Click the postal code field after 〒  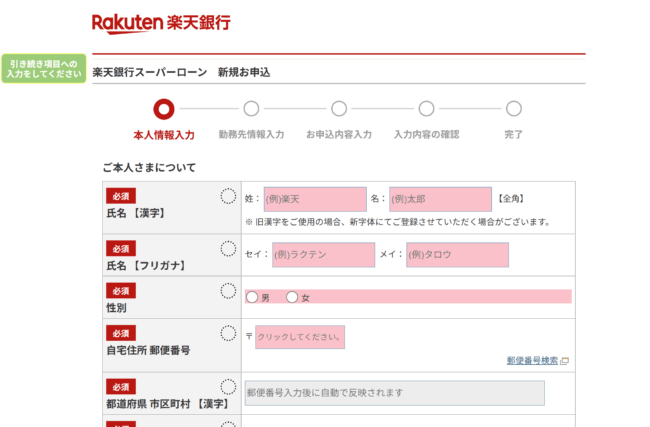(x=300, y=337)
